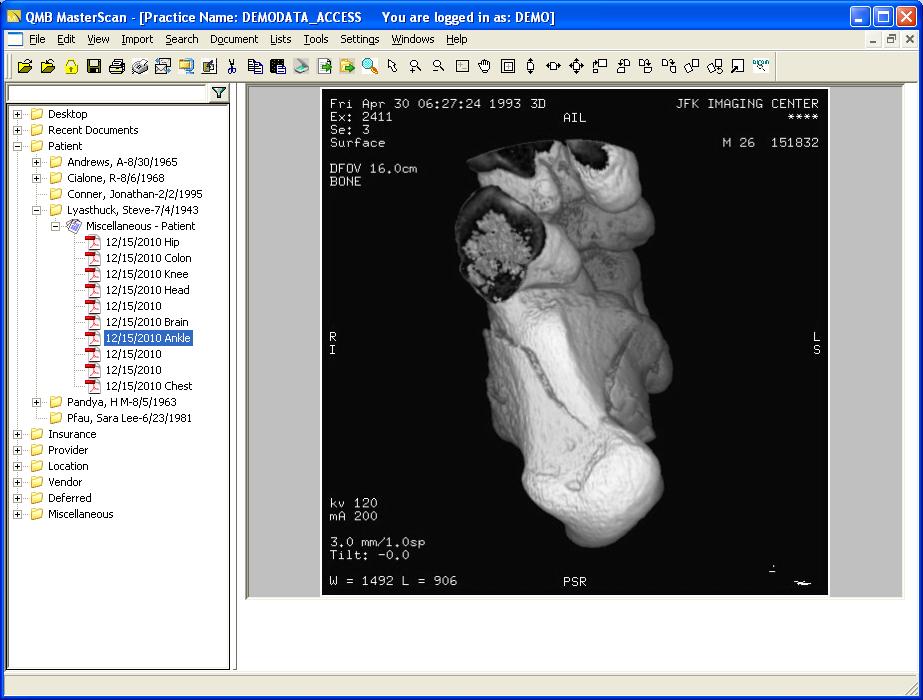The height and width of the screenshot is (700, 923).
Task: Click the Save floppy disk icon
Action: point(93,67)
